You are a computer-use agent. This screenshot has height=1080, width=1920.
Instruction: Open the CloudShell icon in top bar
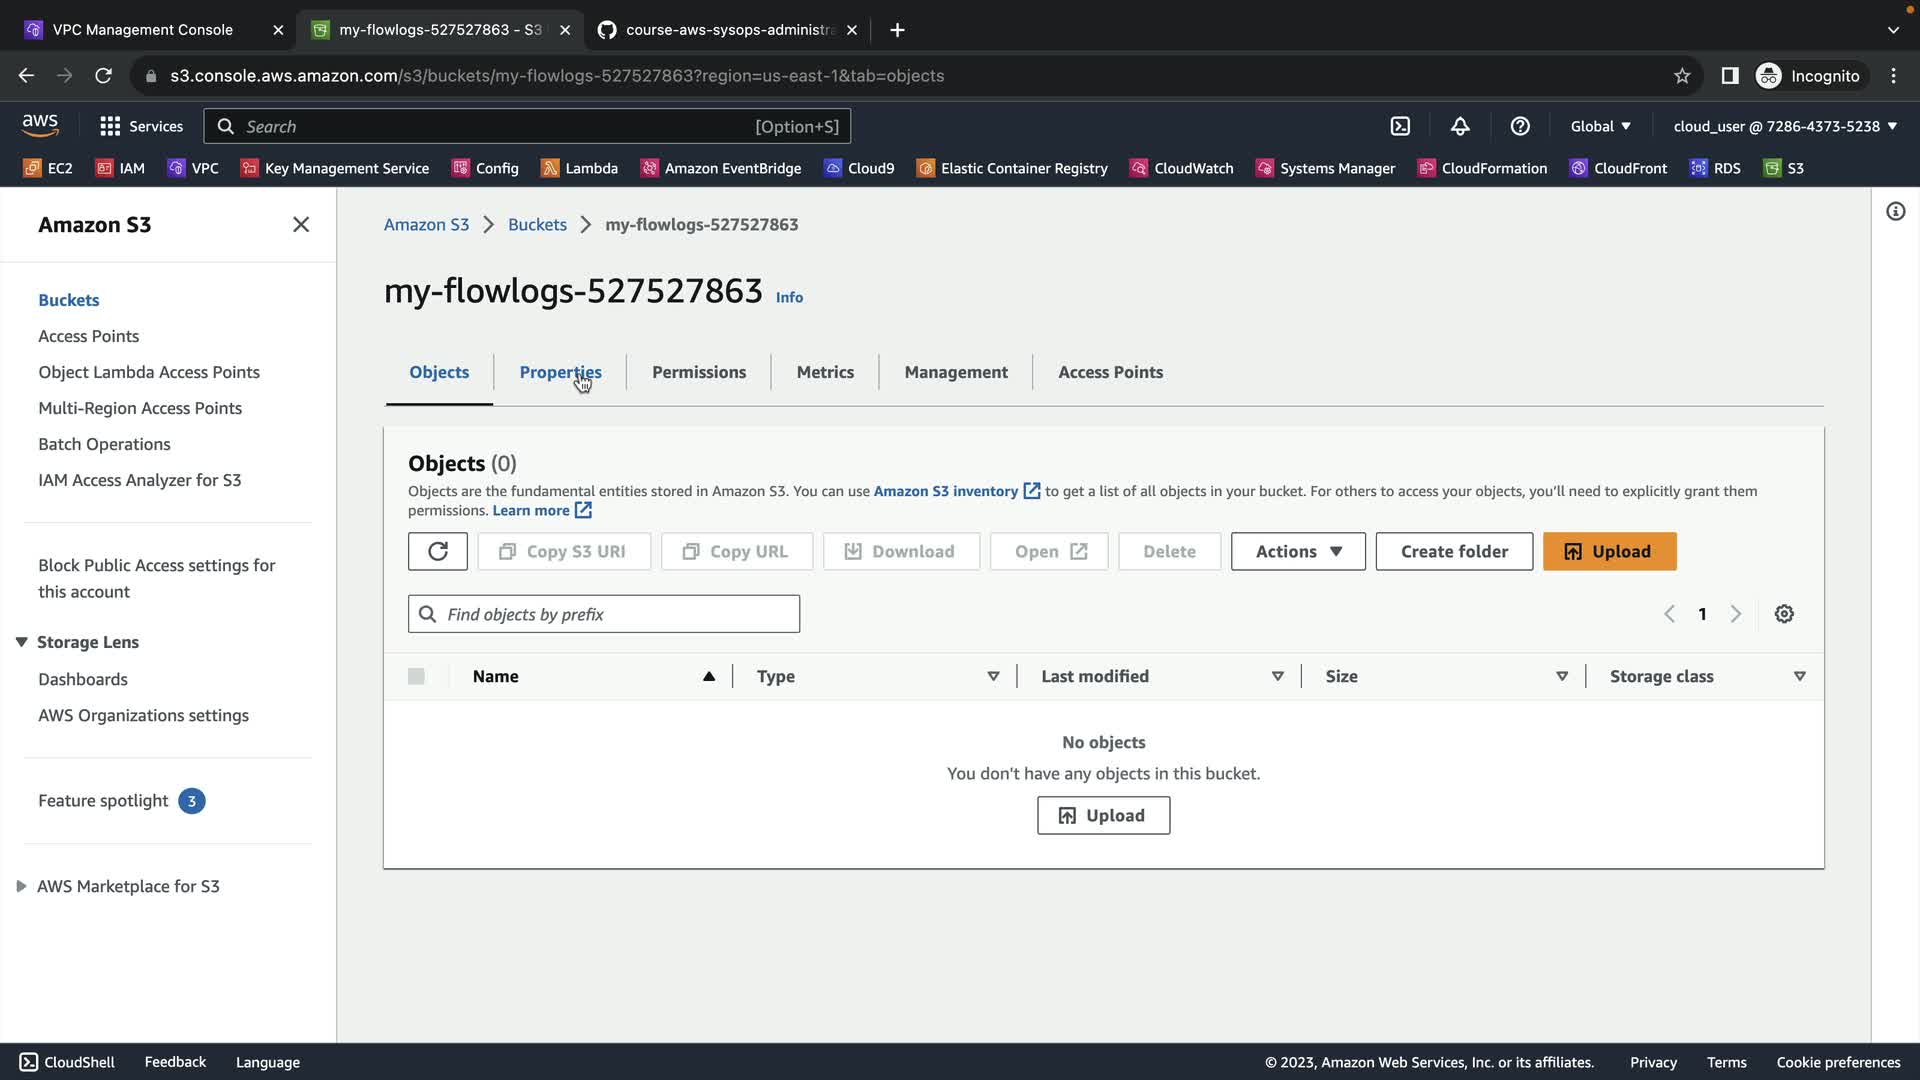[x=1400, y=126]
